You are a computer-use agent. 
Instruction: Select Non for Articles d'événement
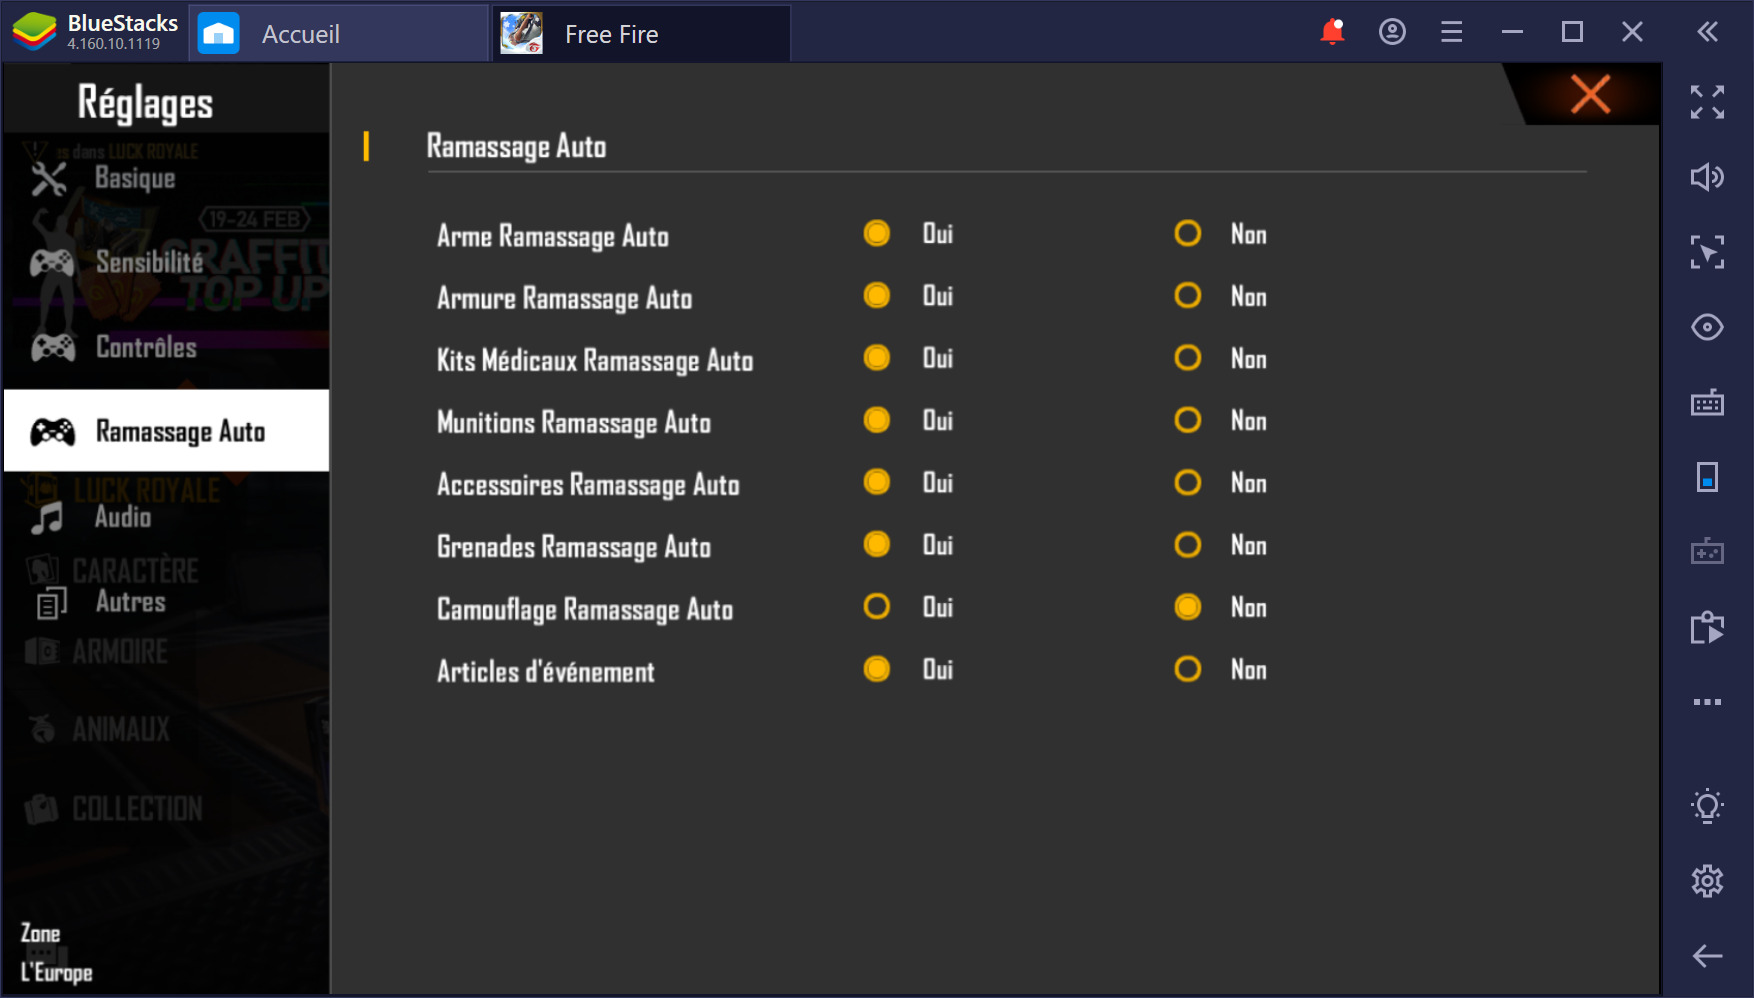(x=1188, y=669)
